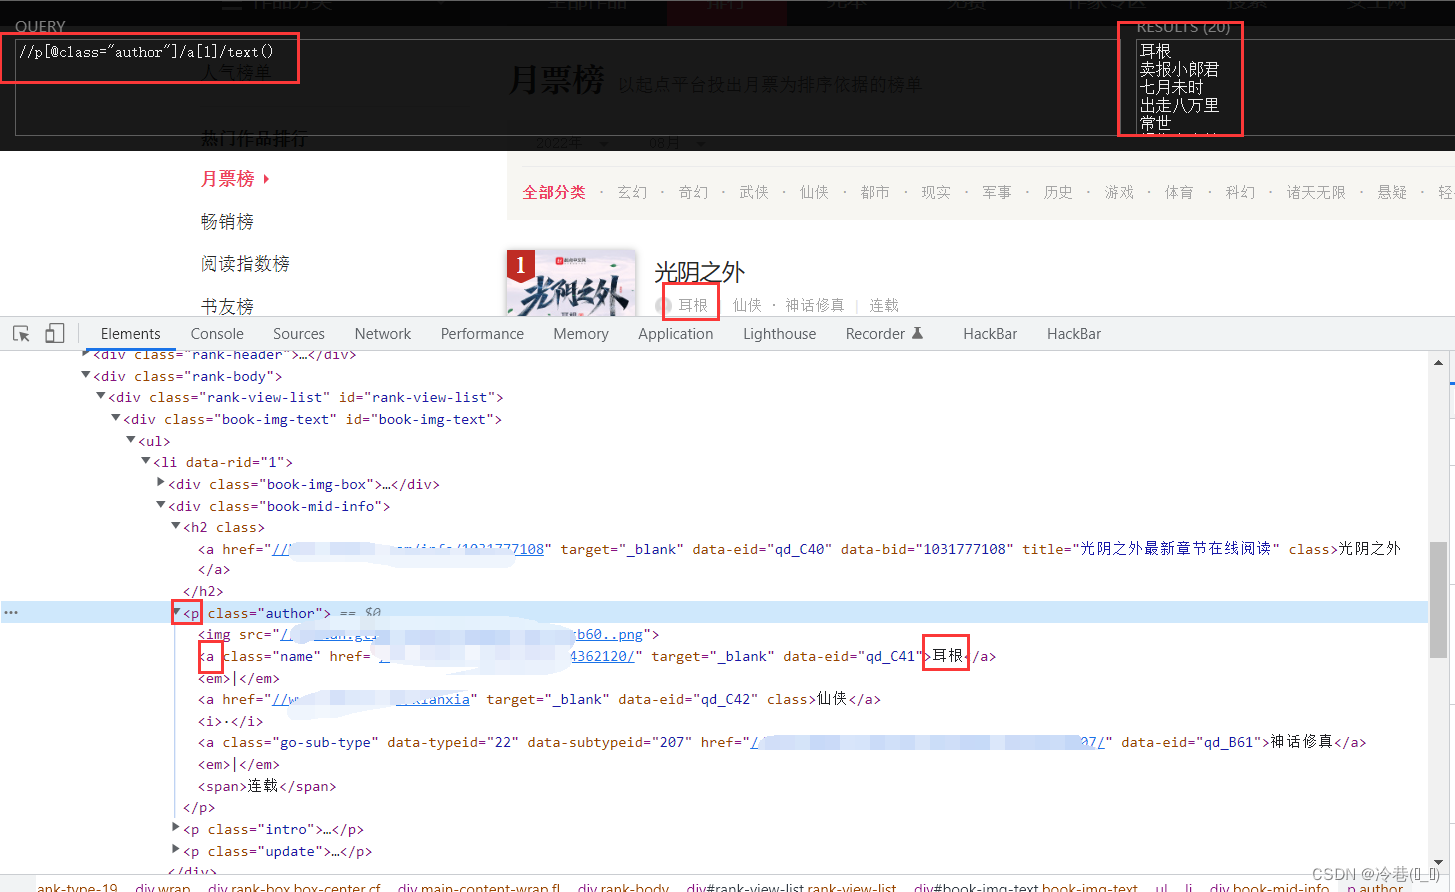This screenshot has width=1455, height=892.
Task: Filter by 仙侠 in the category bar
Action: click(x=814, y=192)
